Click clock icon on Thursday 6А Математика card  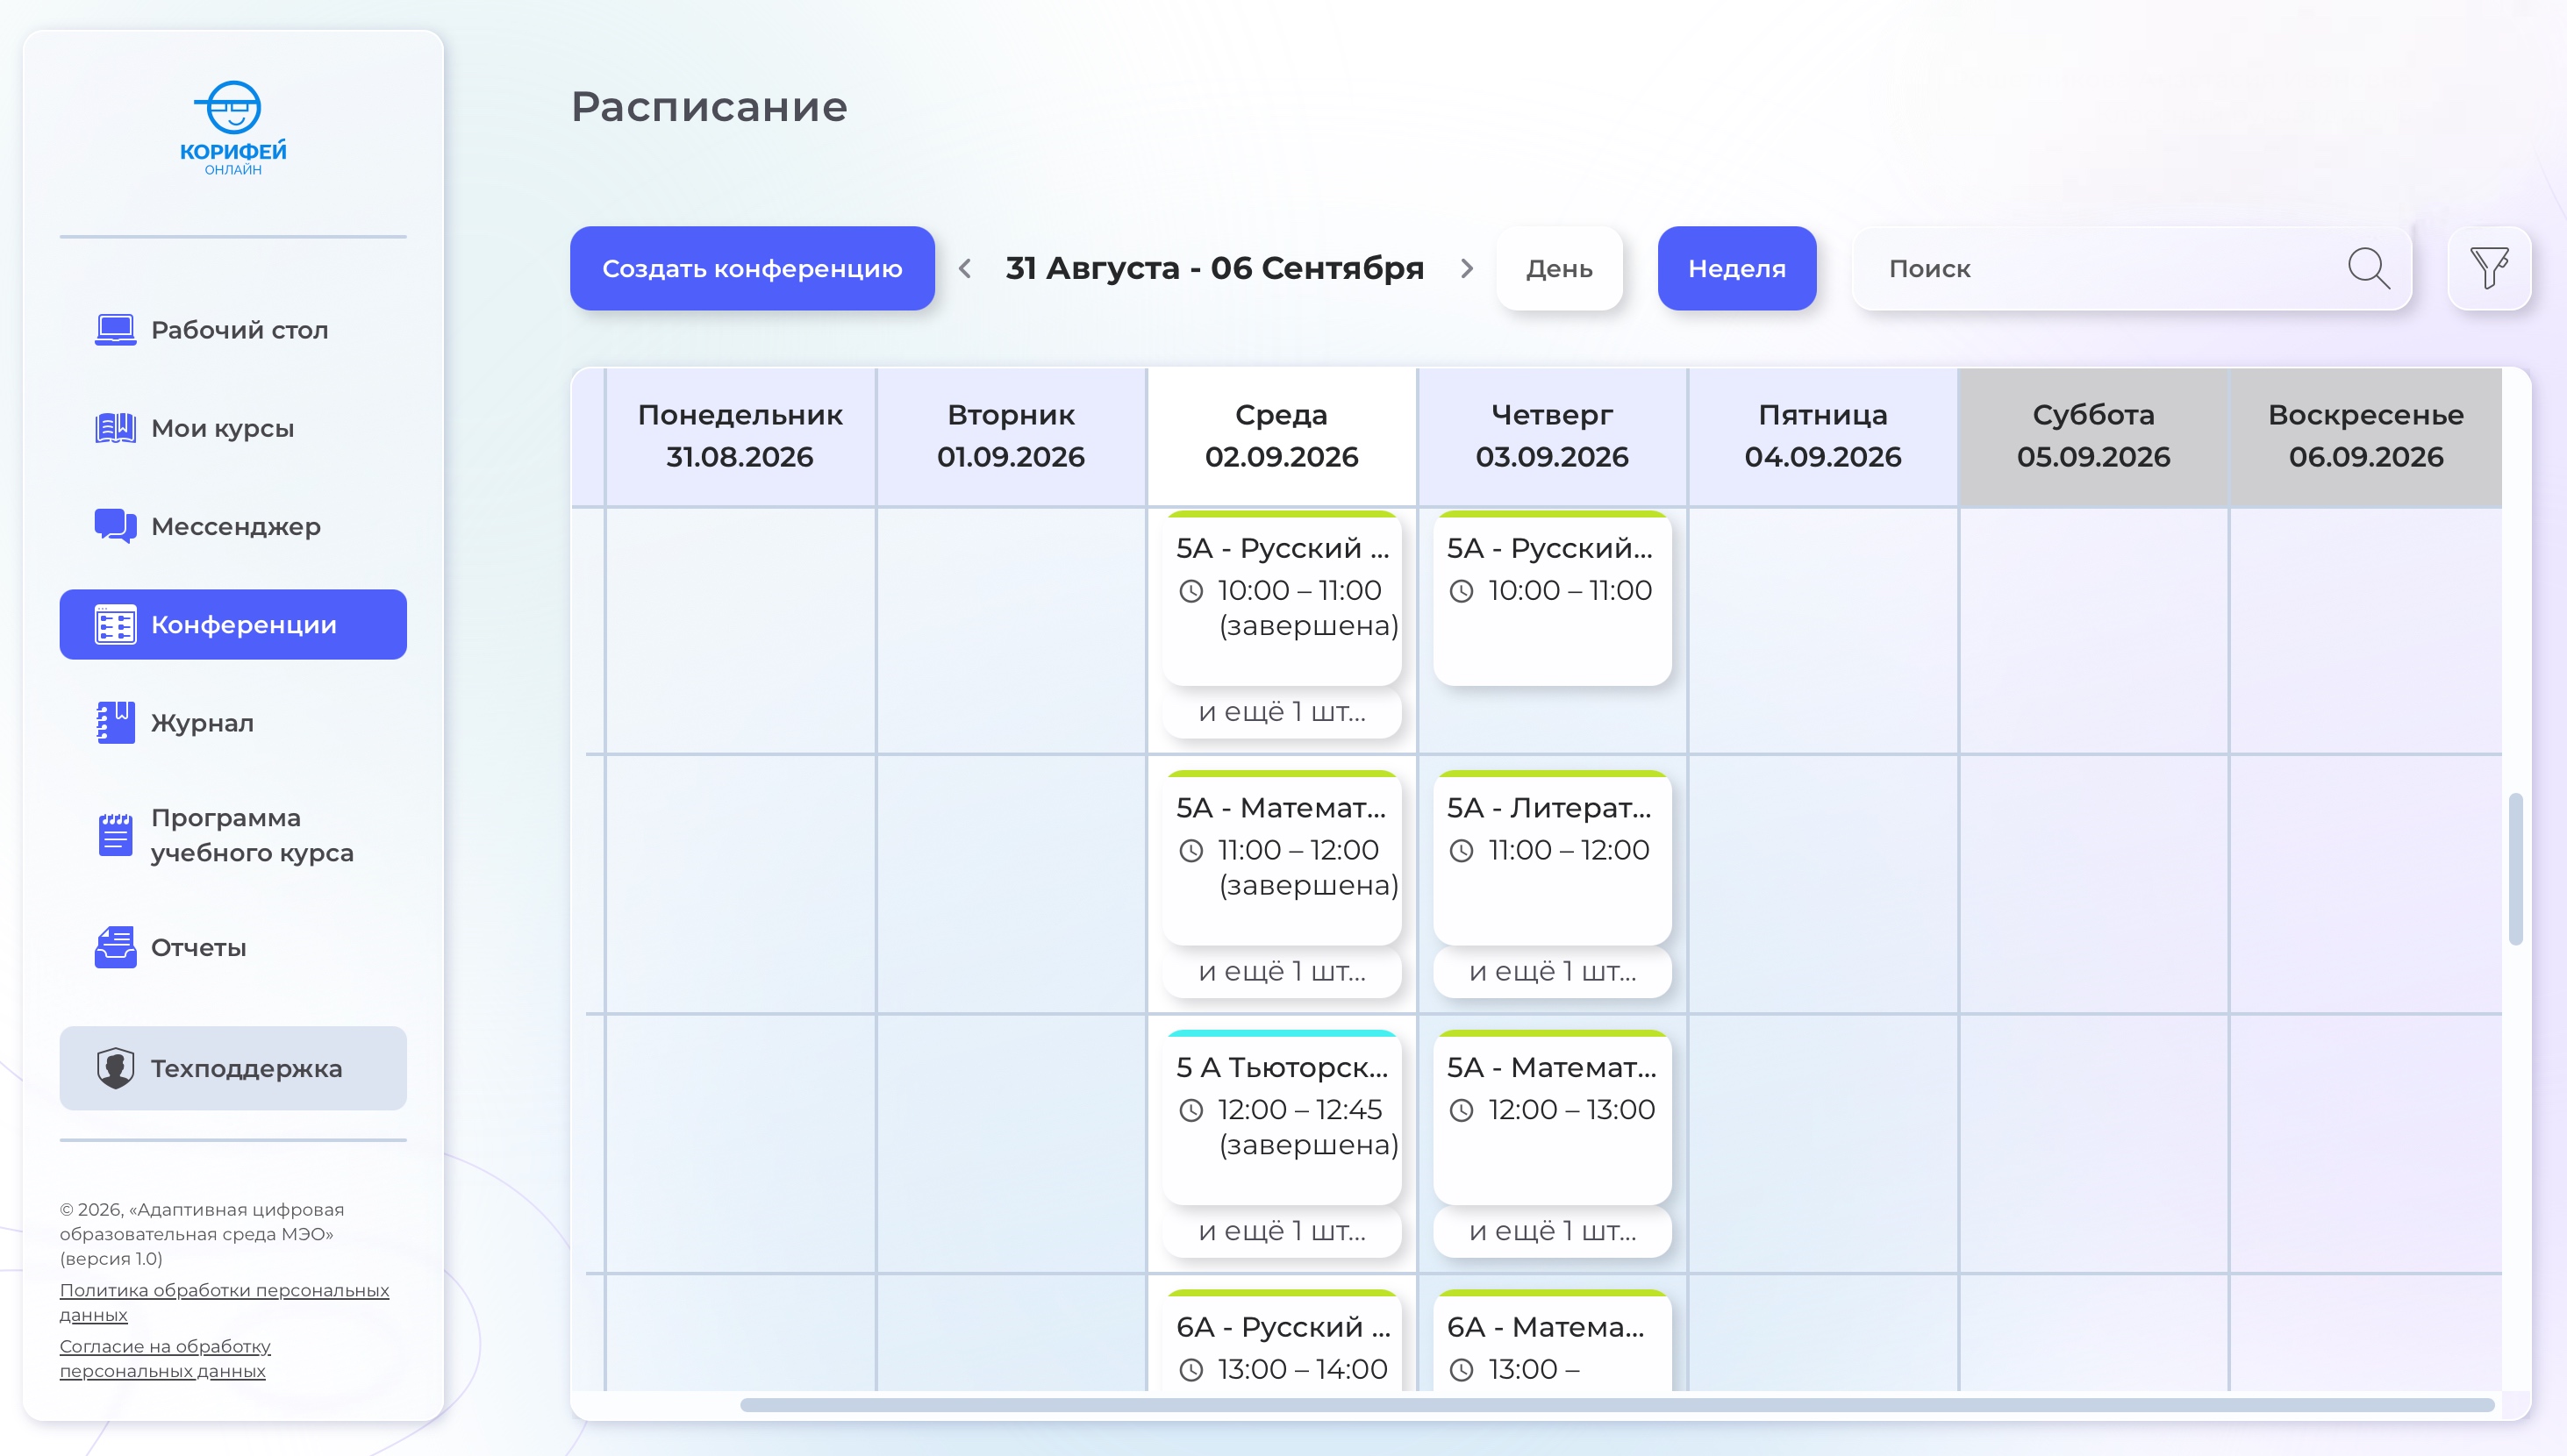click(x=1462, y=1370)
